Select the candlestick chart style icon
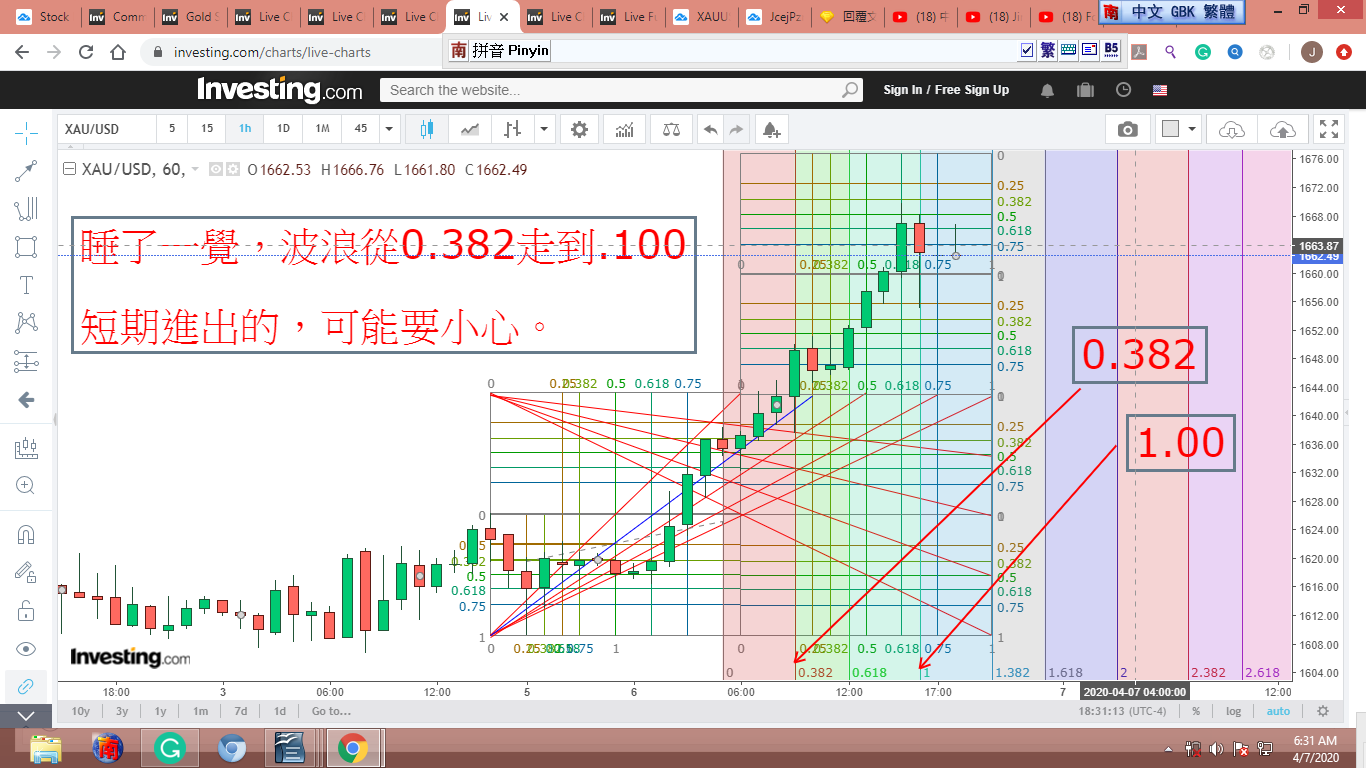The height and width of the screenshot is (768, 1366). (428, 129)
